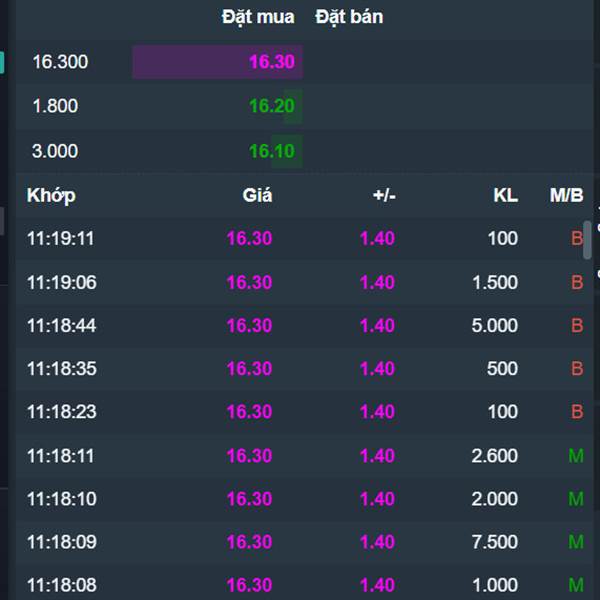
Task: Click the M marker on 11:18:11 trade
Action: (576, 456)
